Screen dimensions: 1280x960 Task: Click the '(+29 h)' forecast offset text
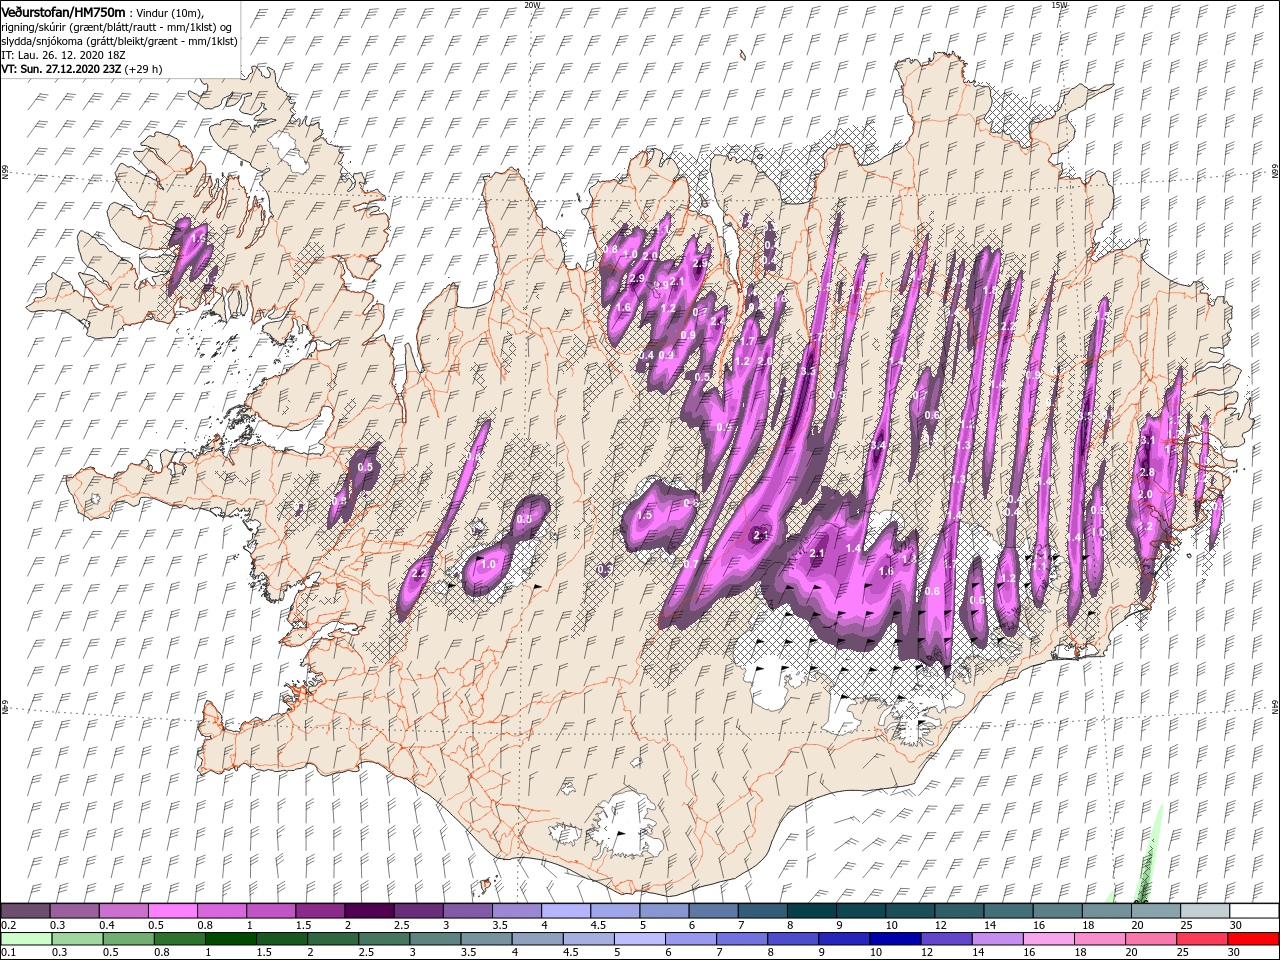point(144,70)
